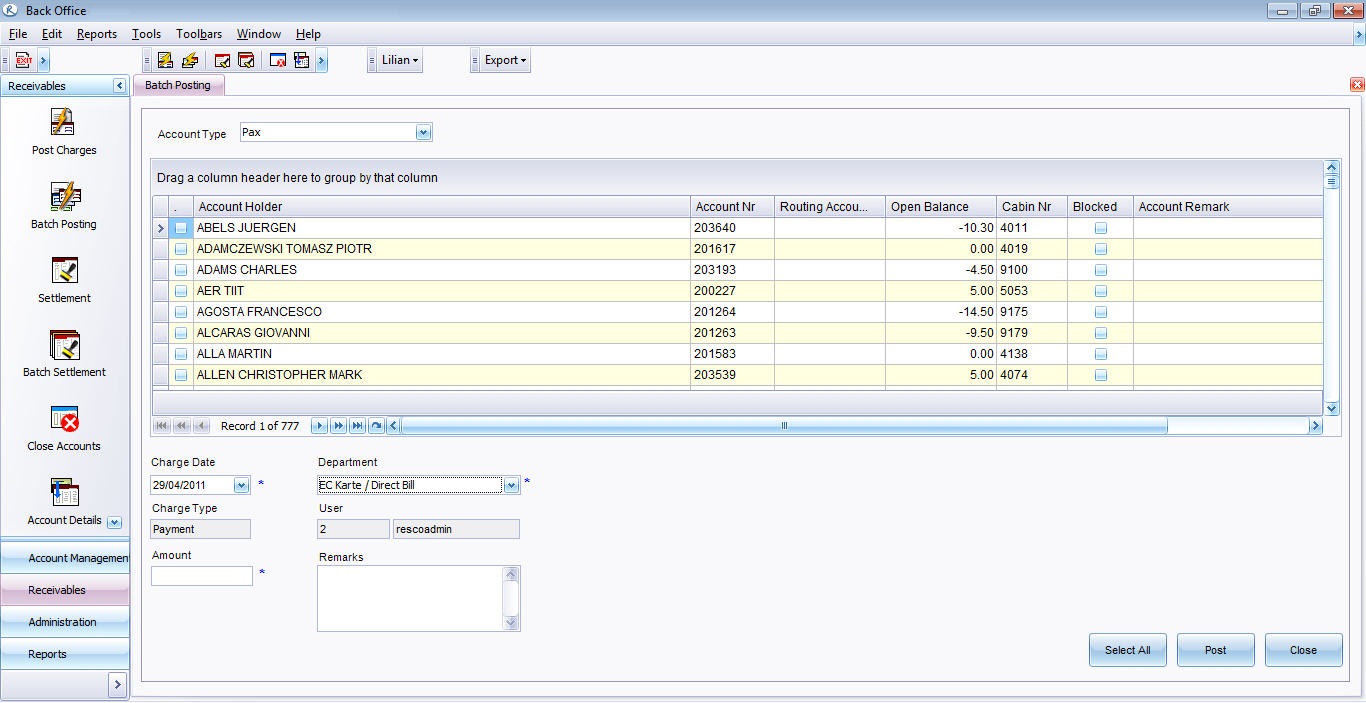Go to next record in grid navigator
Screen dimensions: 1366x703
(320, 426)
